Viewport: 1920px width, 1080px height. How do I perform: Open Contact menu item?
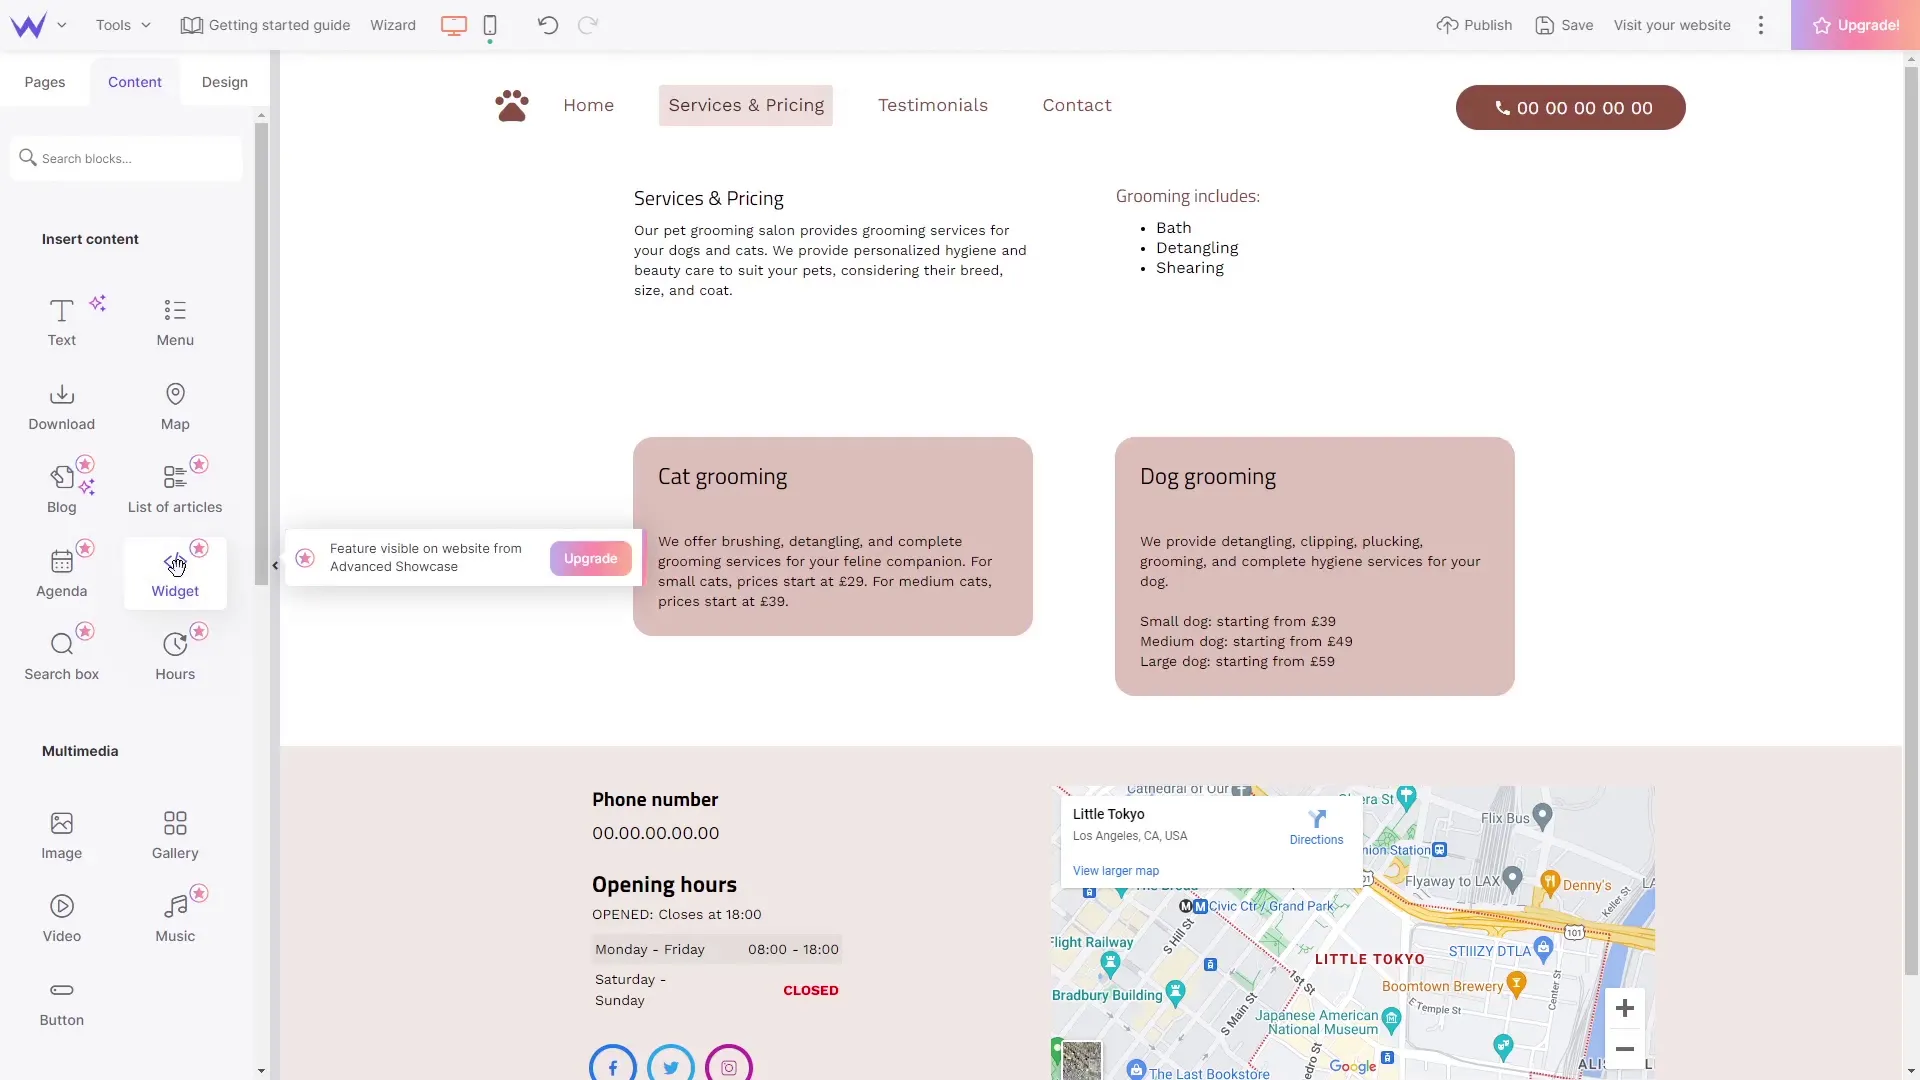tap(1077, 105)
